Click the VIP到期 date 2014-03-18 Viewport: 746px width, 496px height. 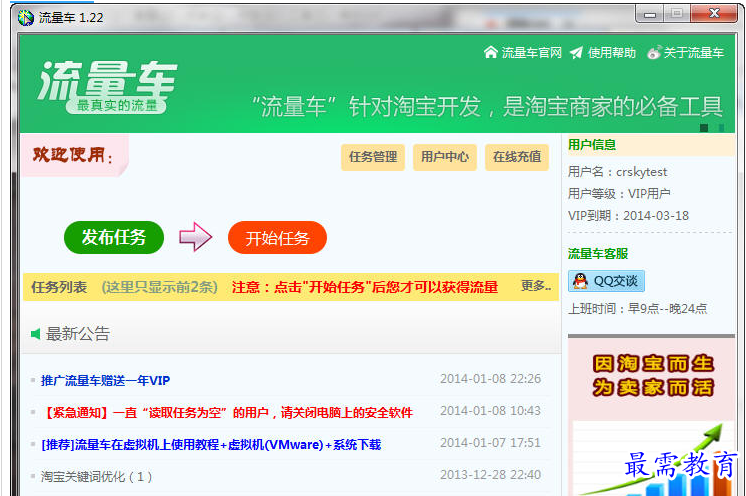point(656,216)
